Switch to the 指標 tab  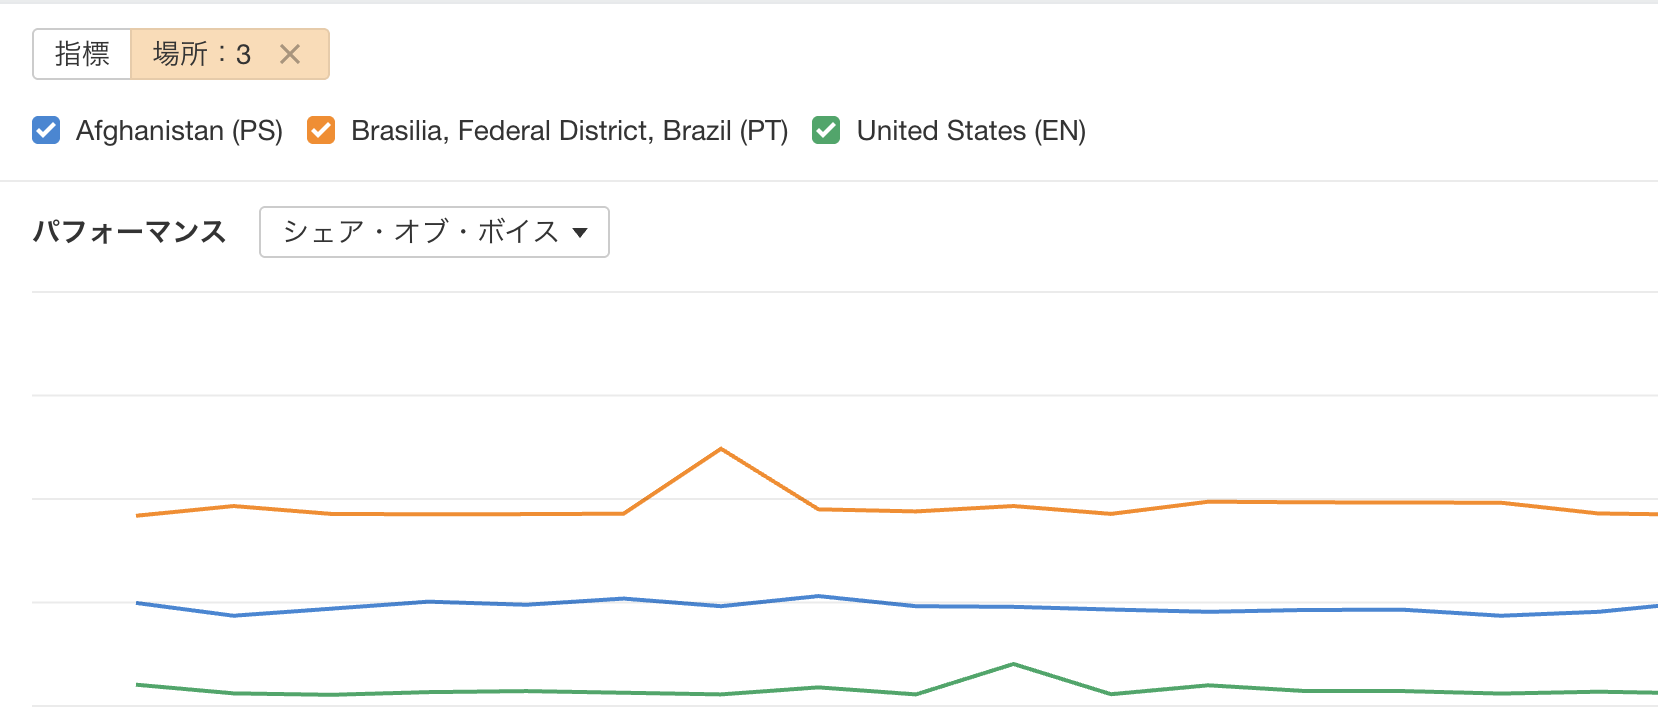[x=82, y=54]
